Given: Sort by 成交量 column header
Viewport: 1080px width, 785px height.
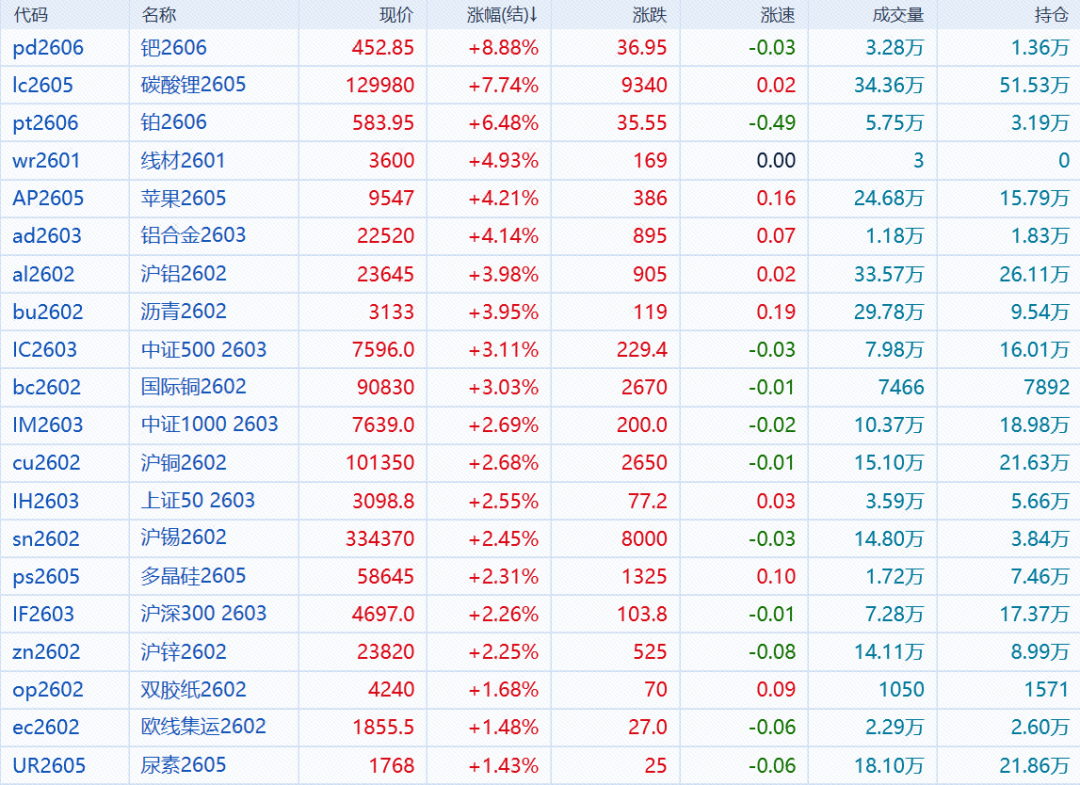Looking at the screenshot, I should click(x=898, y=15).
